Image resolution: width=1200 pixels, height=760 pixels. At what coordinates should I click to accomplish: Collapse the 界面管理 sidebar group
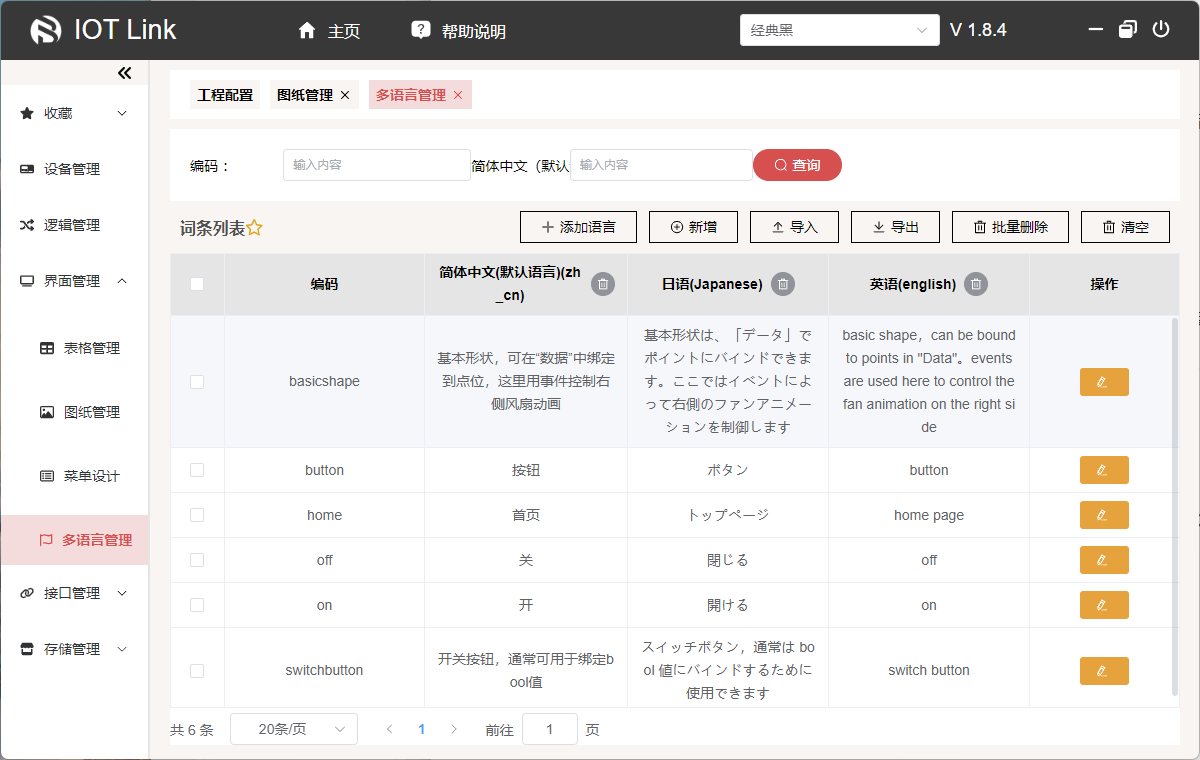[75, 281]
